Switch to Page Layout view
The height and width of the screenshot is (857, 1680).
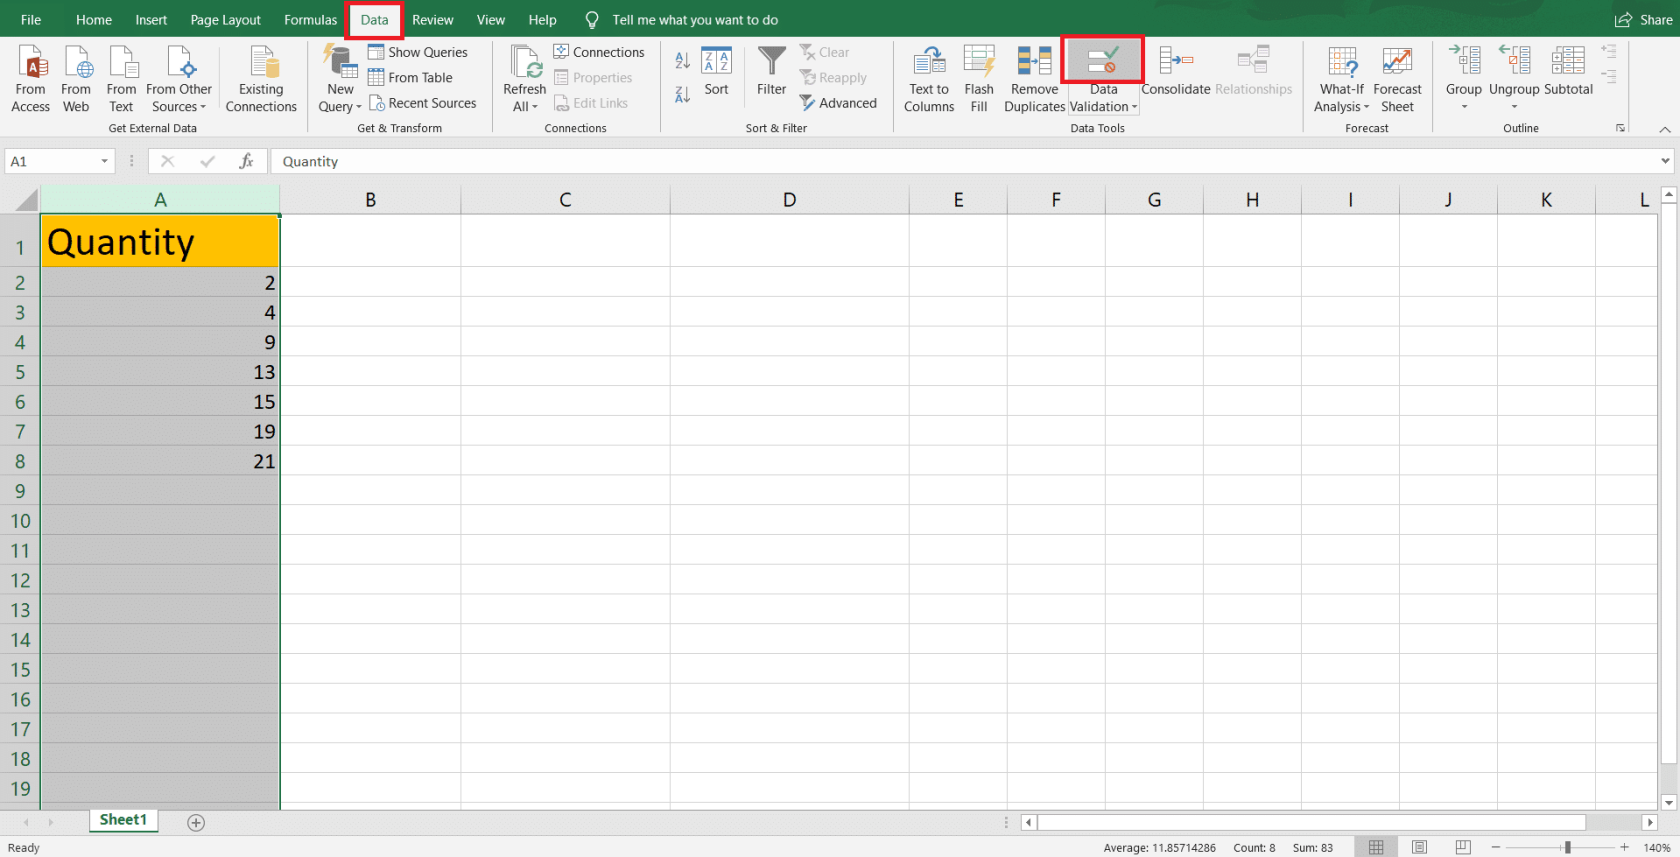[1419, 847]
